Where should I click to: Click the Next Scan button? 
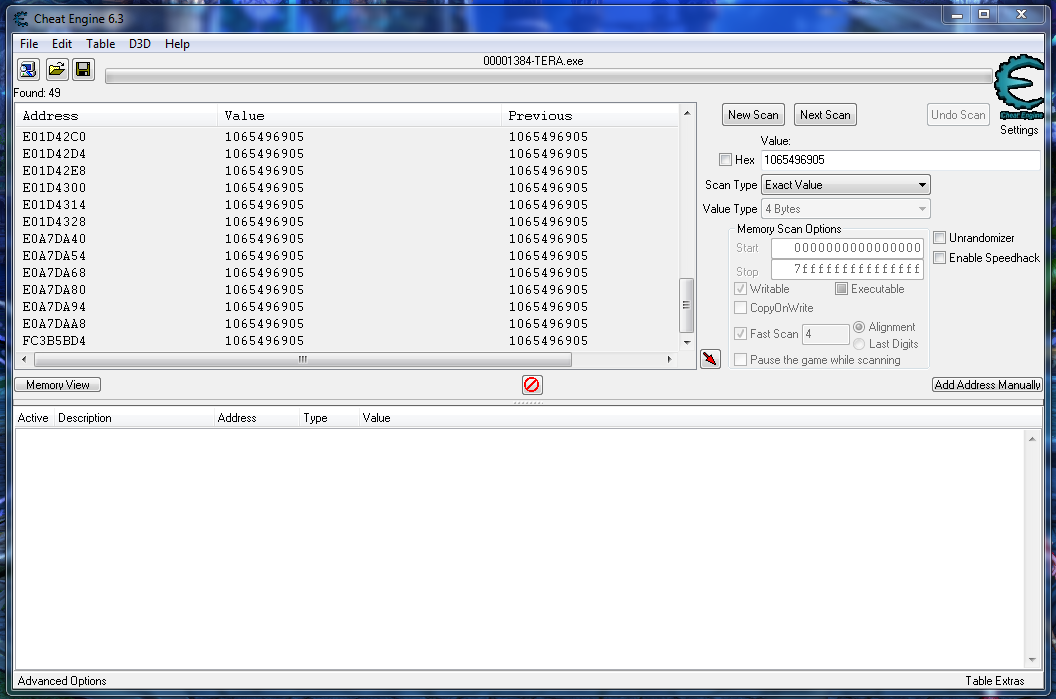point(825,115)
